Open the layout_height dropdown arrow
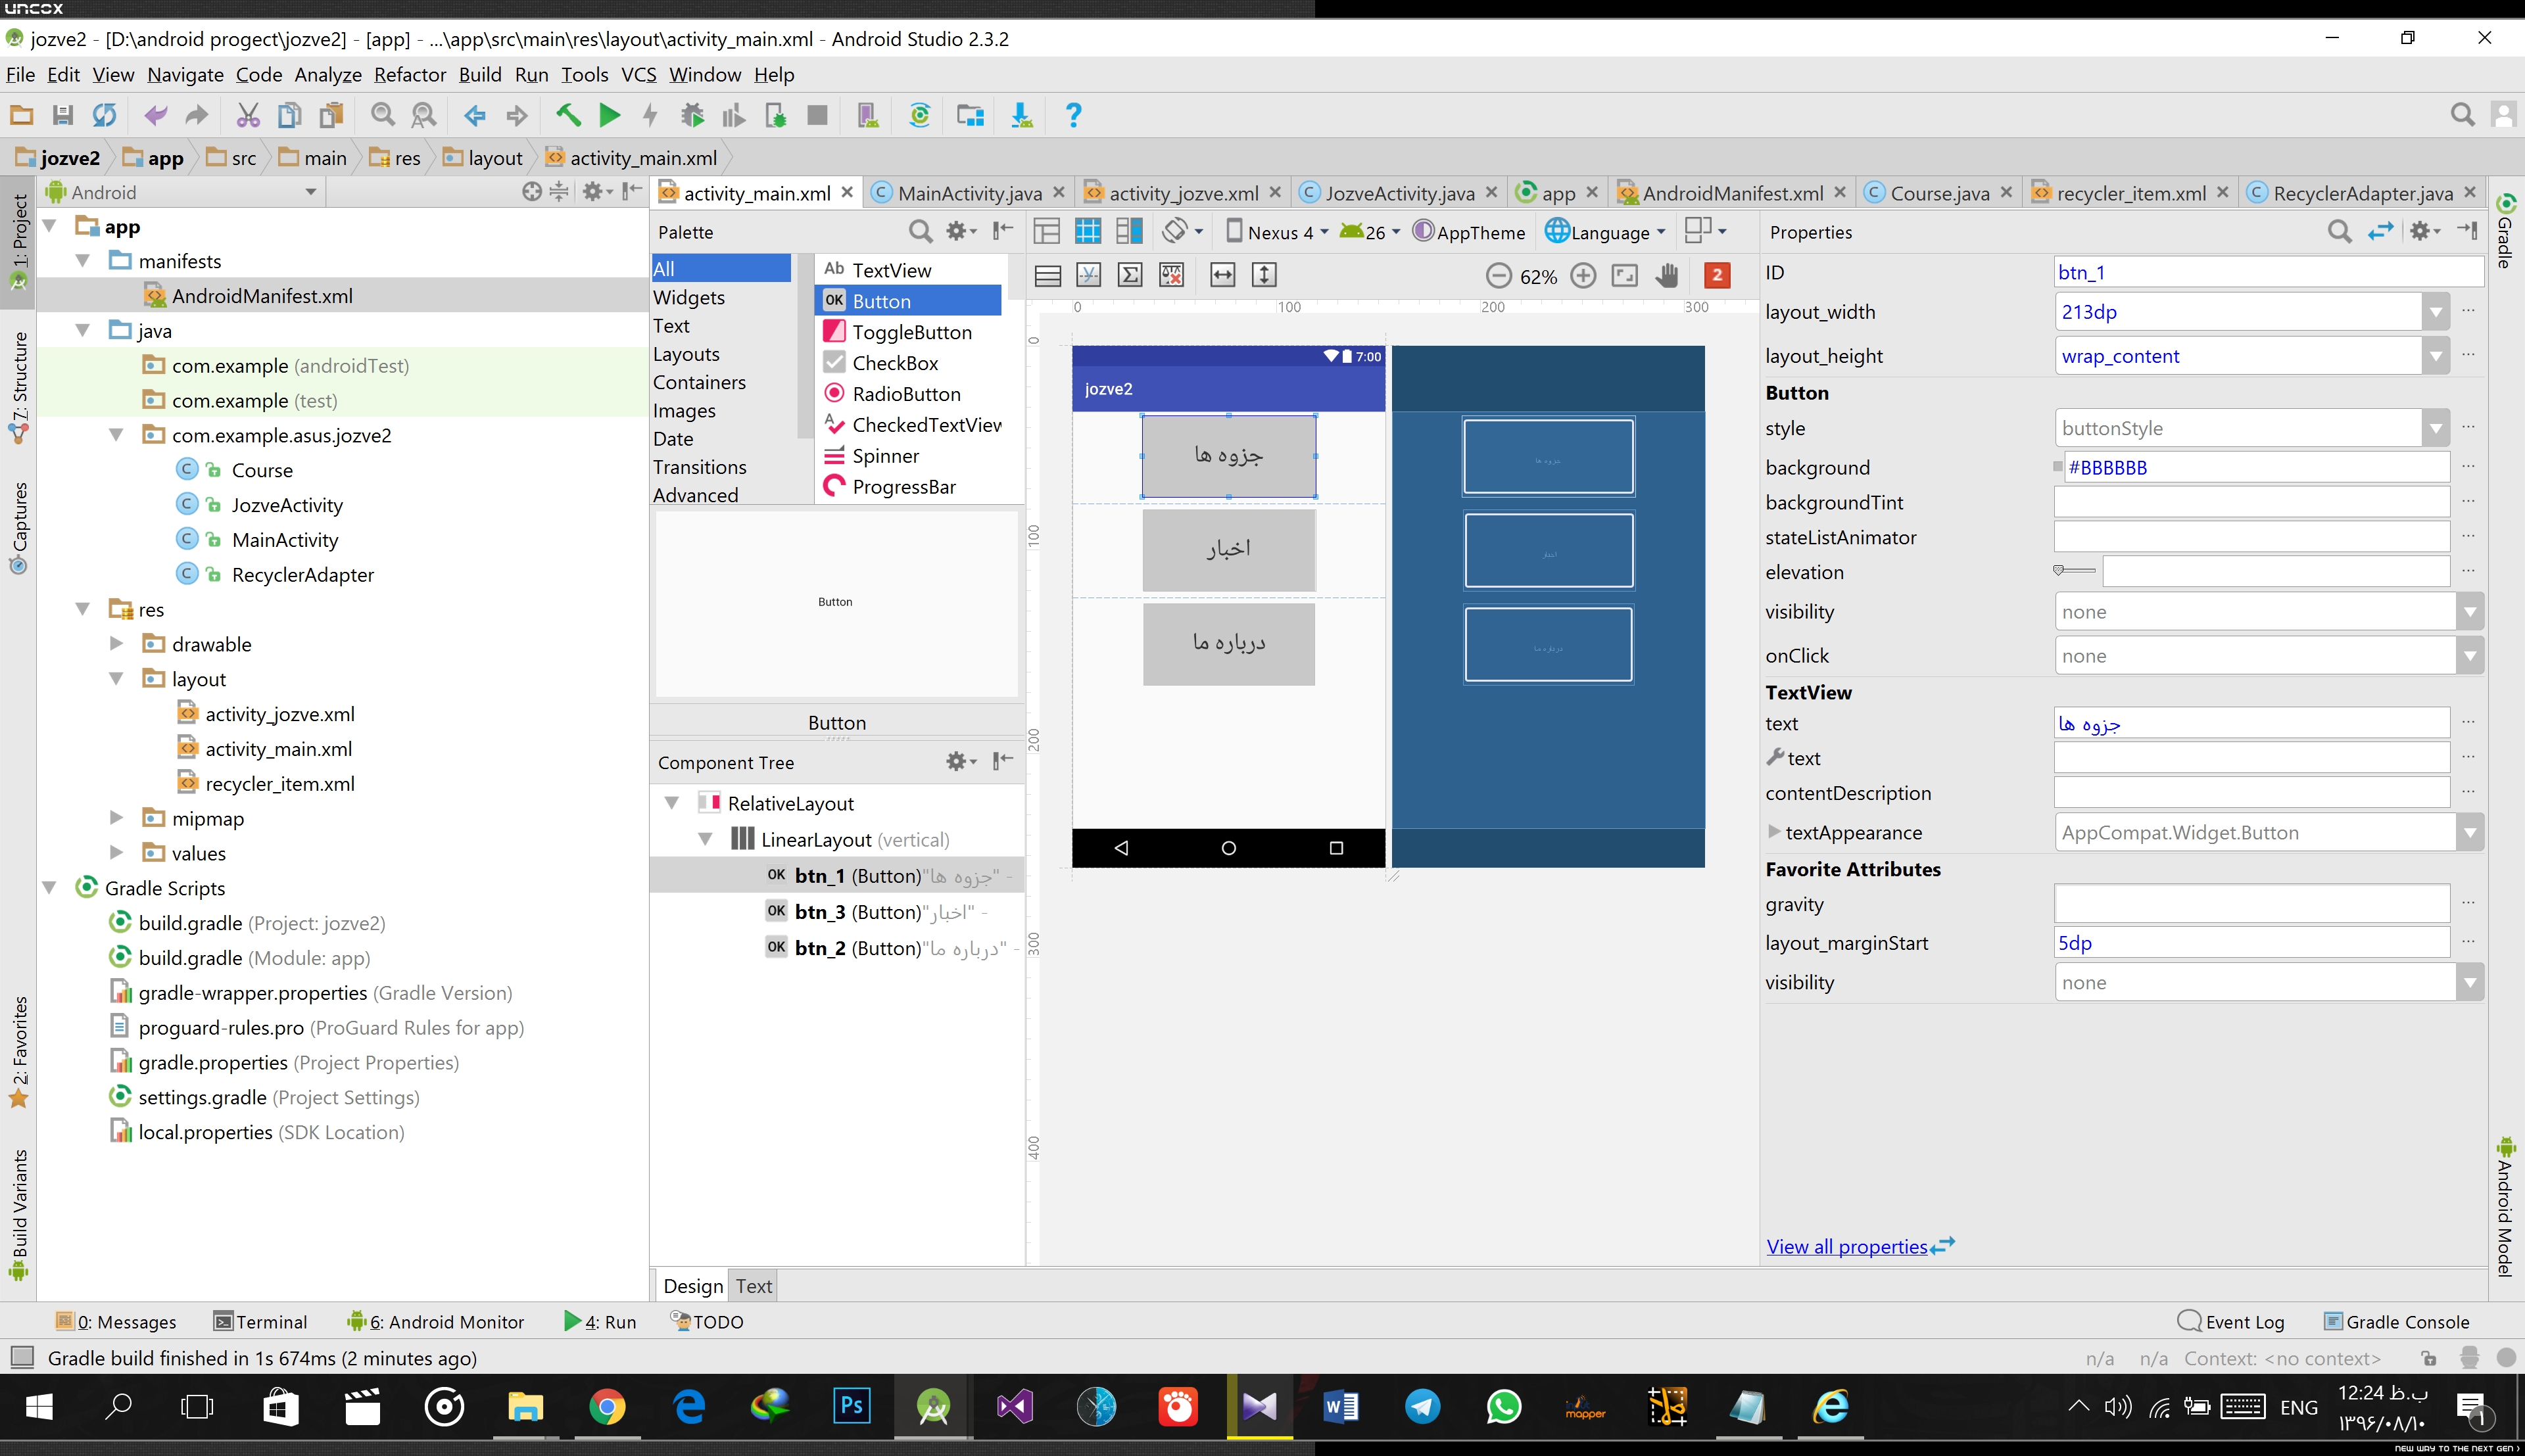The image size is (2525, 1456). coord(2435,357)
